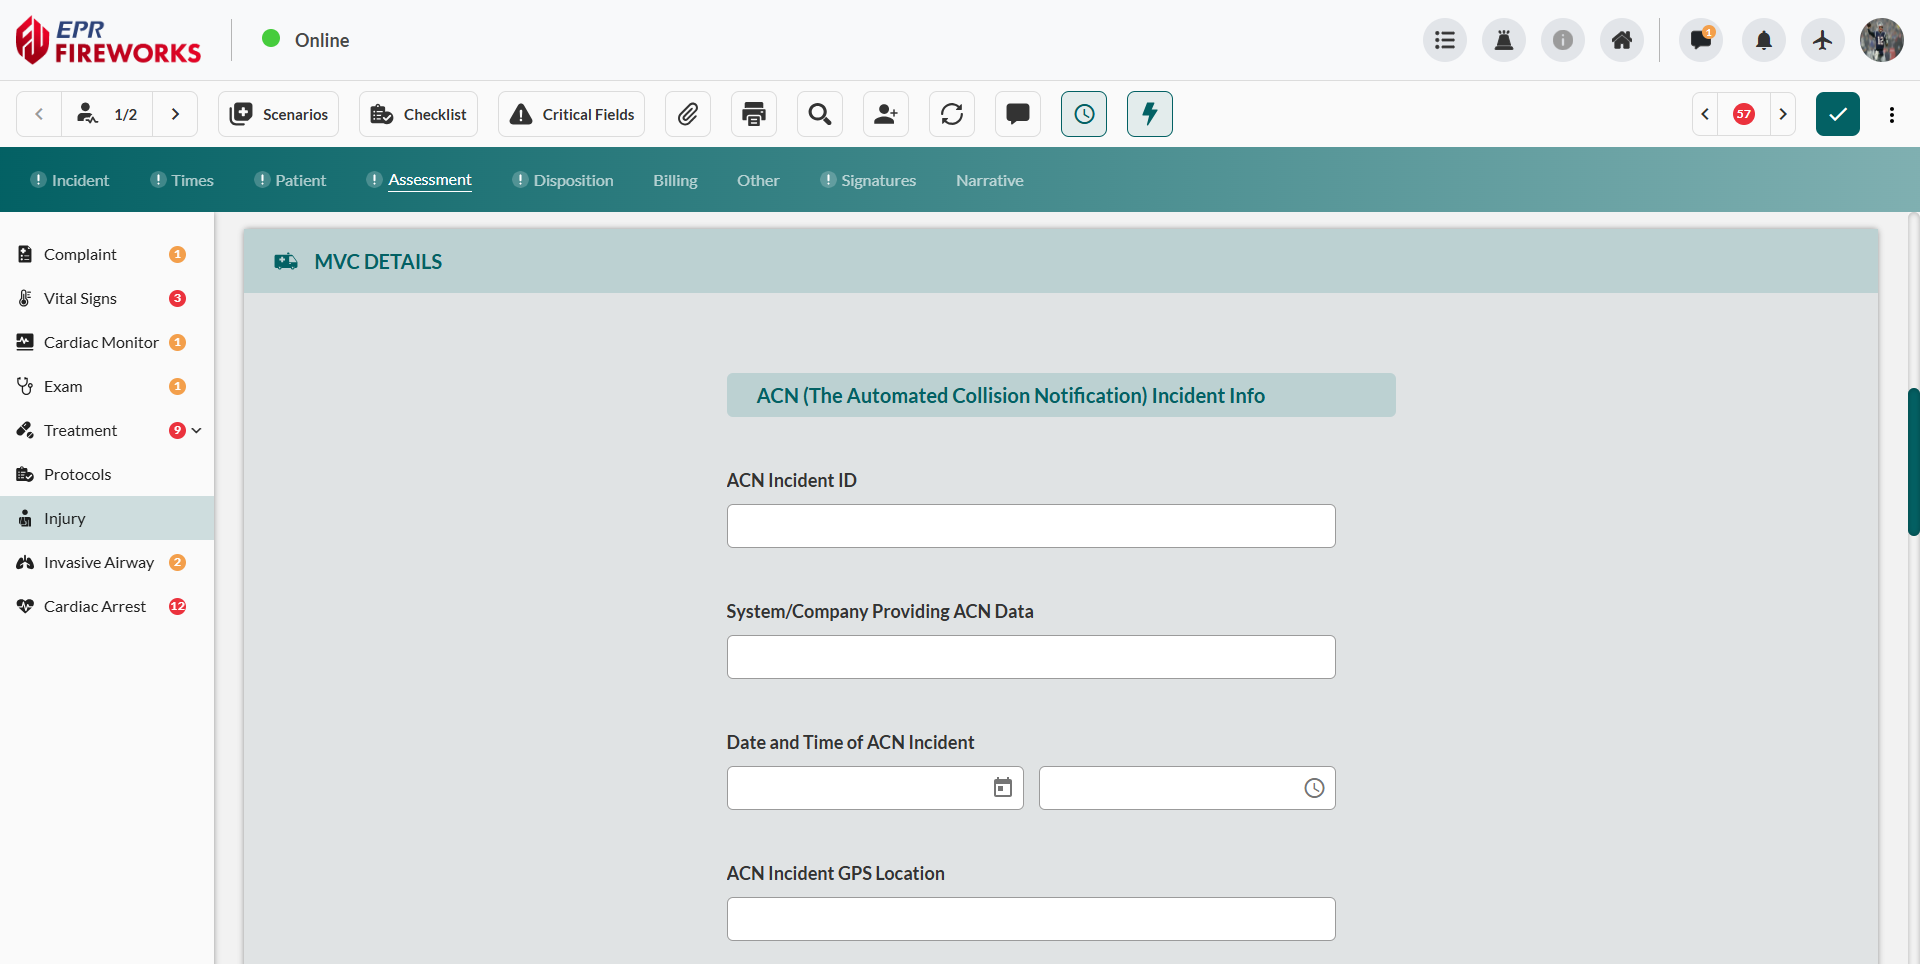Screen dimensions: 1920x964
Task: Open the chat bubble message icon
Action: click(1017, 113)
